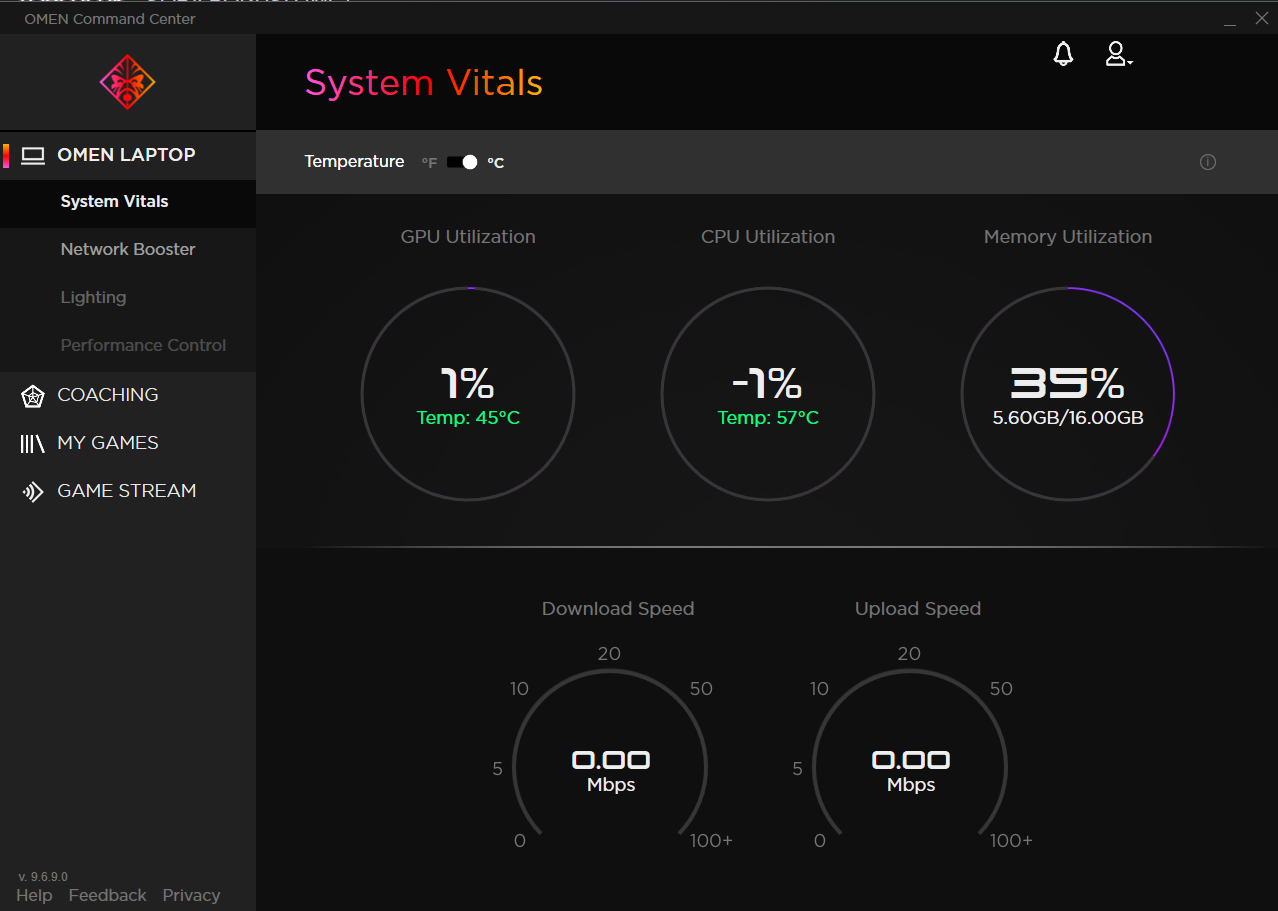Screen dimensions: 1278x911
Task: Click the temperature info icon
Action: point(1208,162)
